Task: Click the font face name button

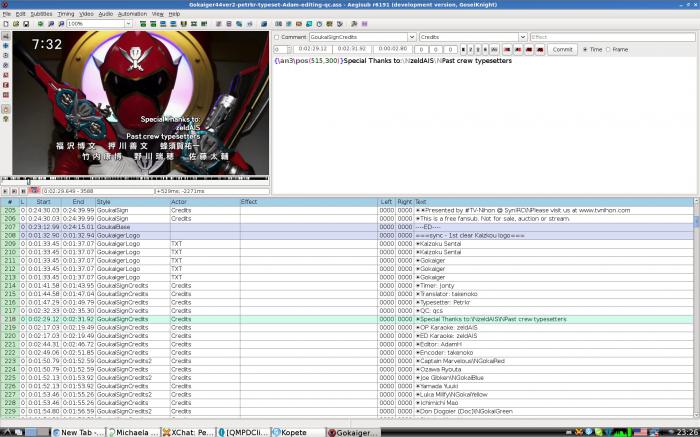Action: tap(494, 50)
